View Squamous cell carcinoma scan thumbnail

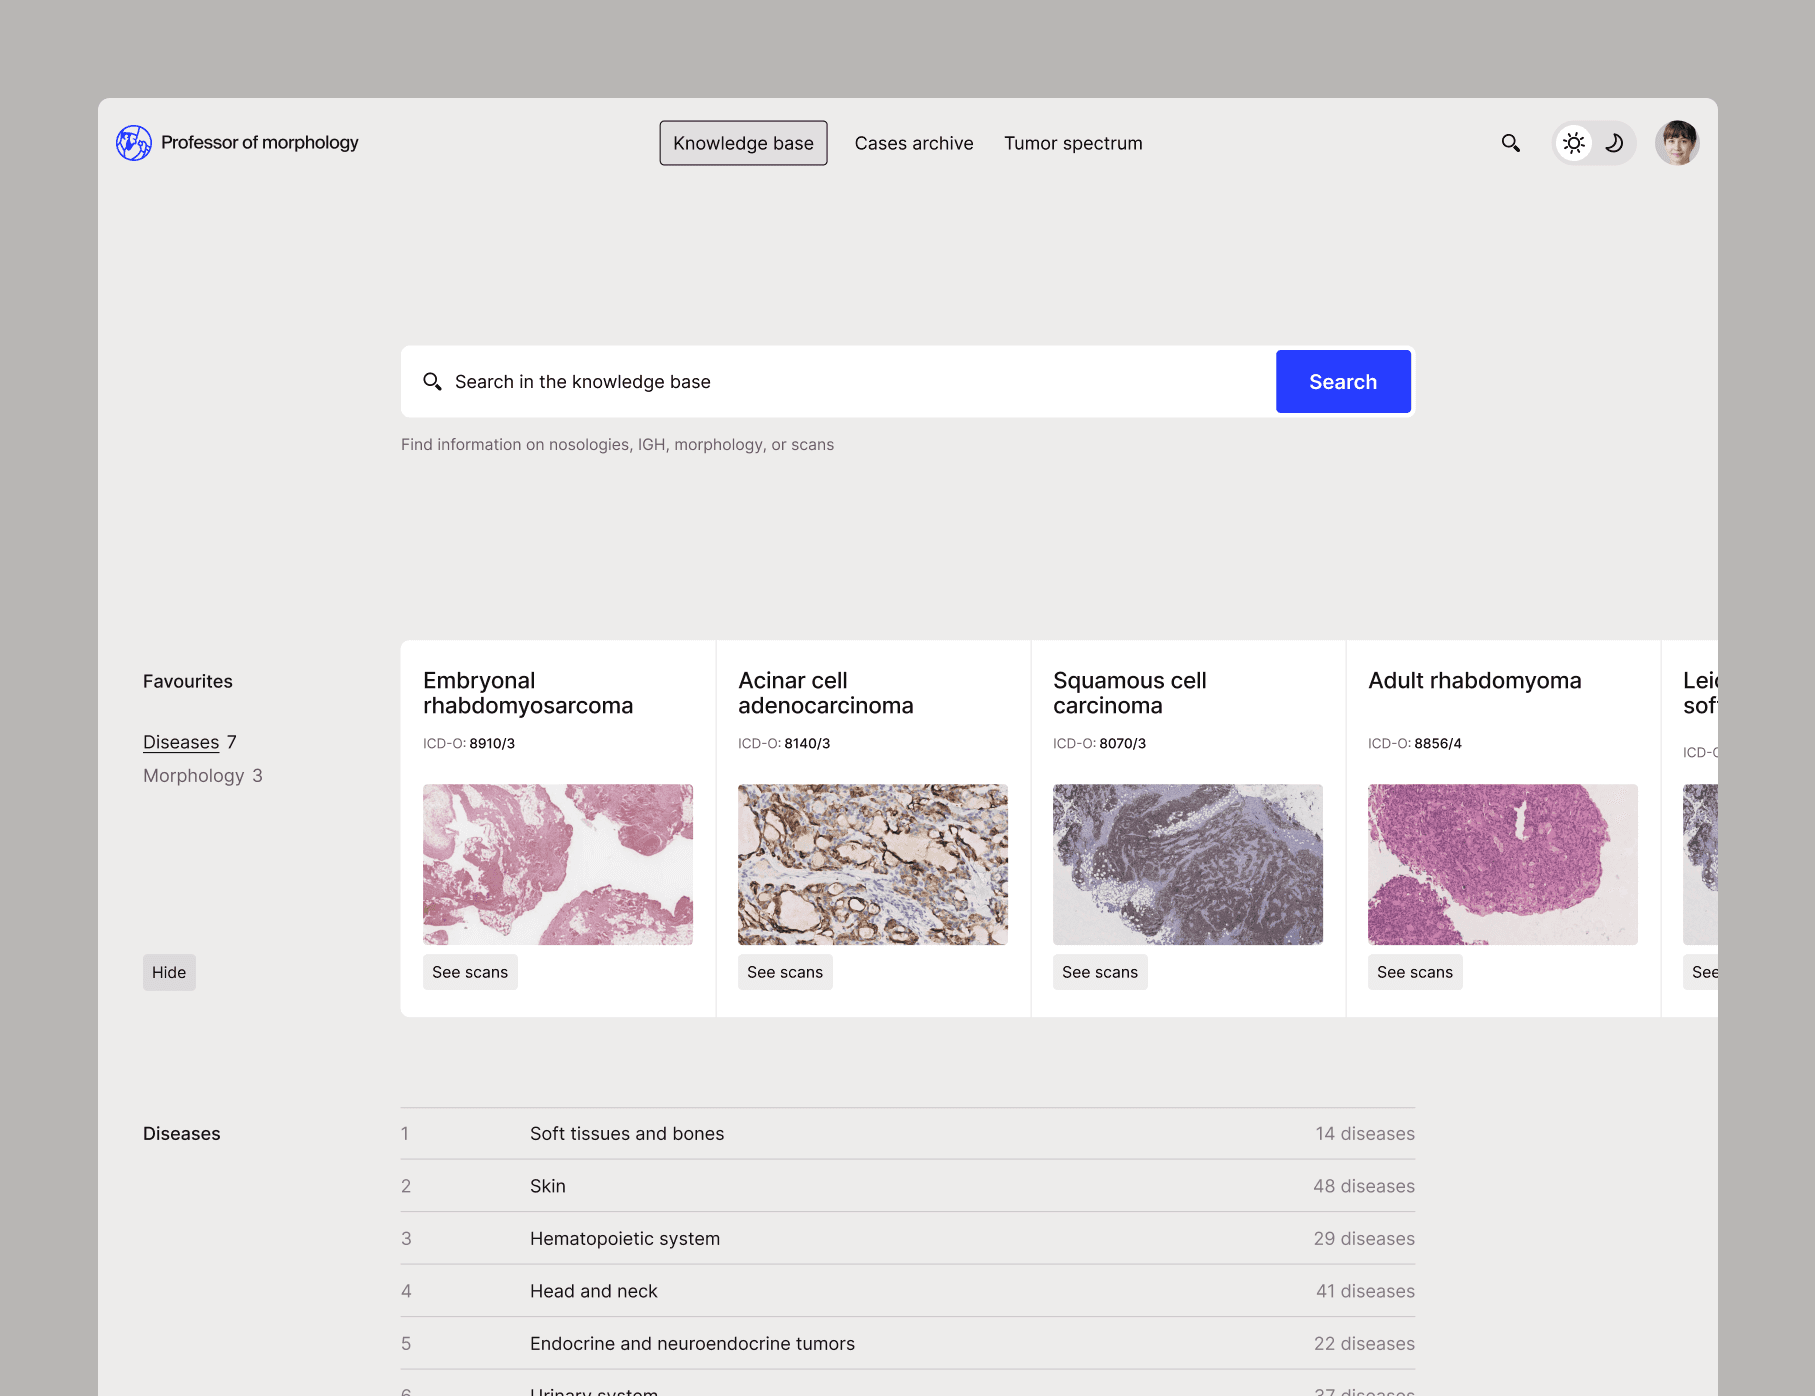click(x=1188, y=864)
